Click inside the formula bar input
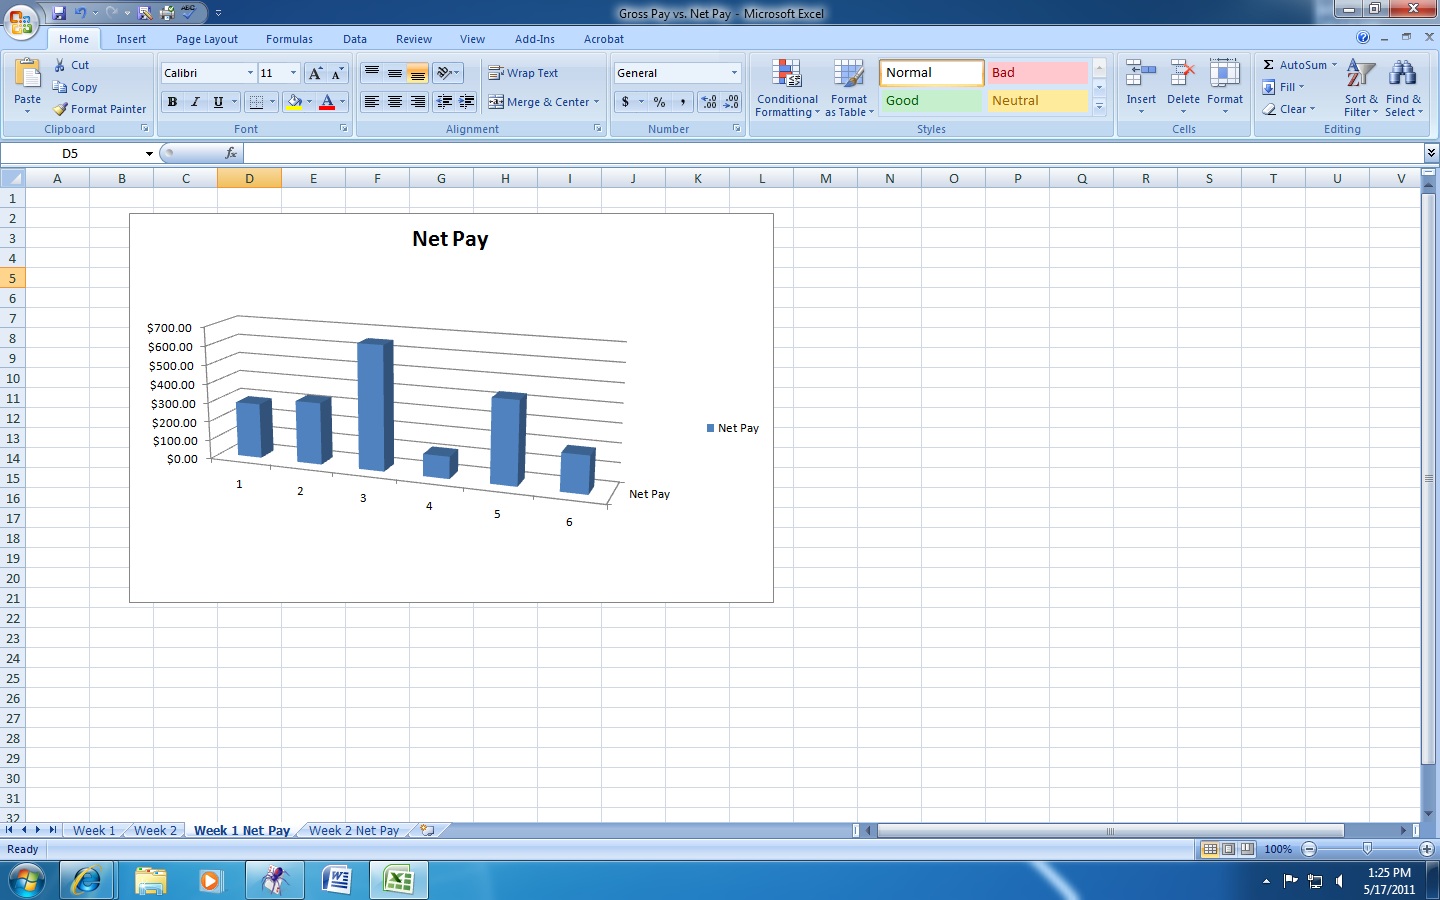Image resolution: width=1440 pixels, height=900 pixels. (834, 153)
